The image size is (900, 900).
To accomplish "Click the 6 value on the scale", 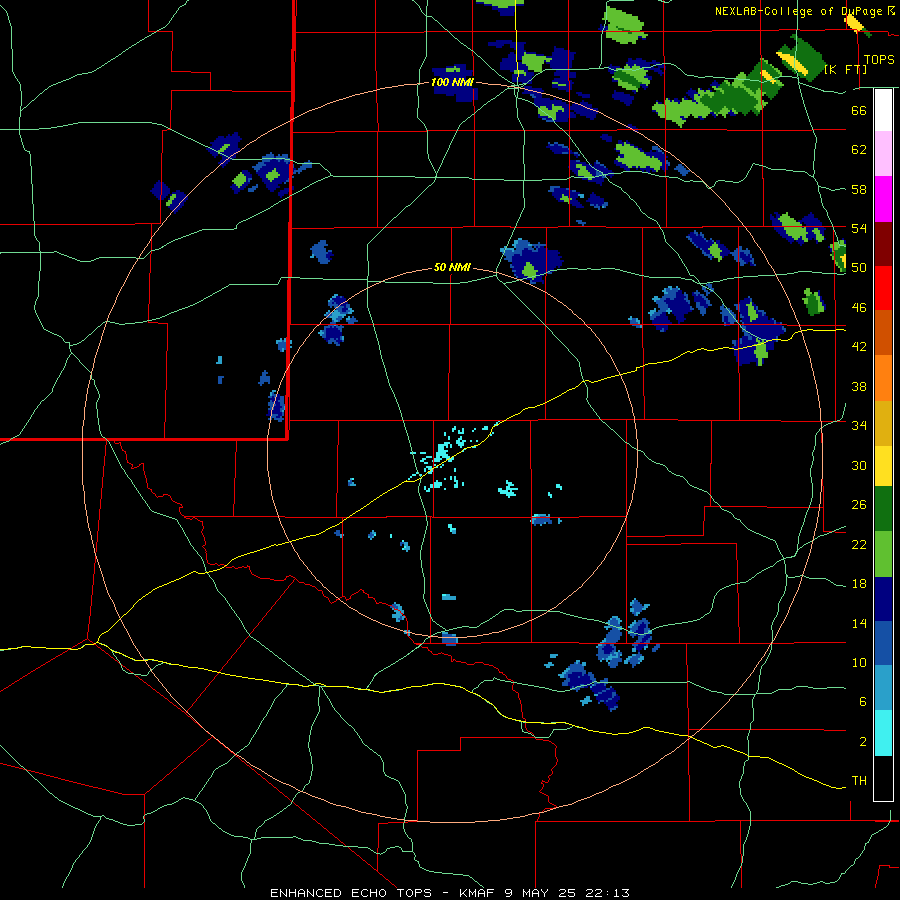I will tap(863, 702).
